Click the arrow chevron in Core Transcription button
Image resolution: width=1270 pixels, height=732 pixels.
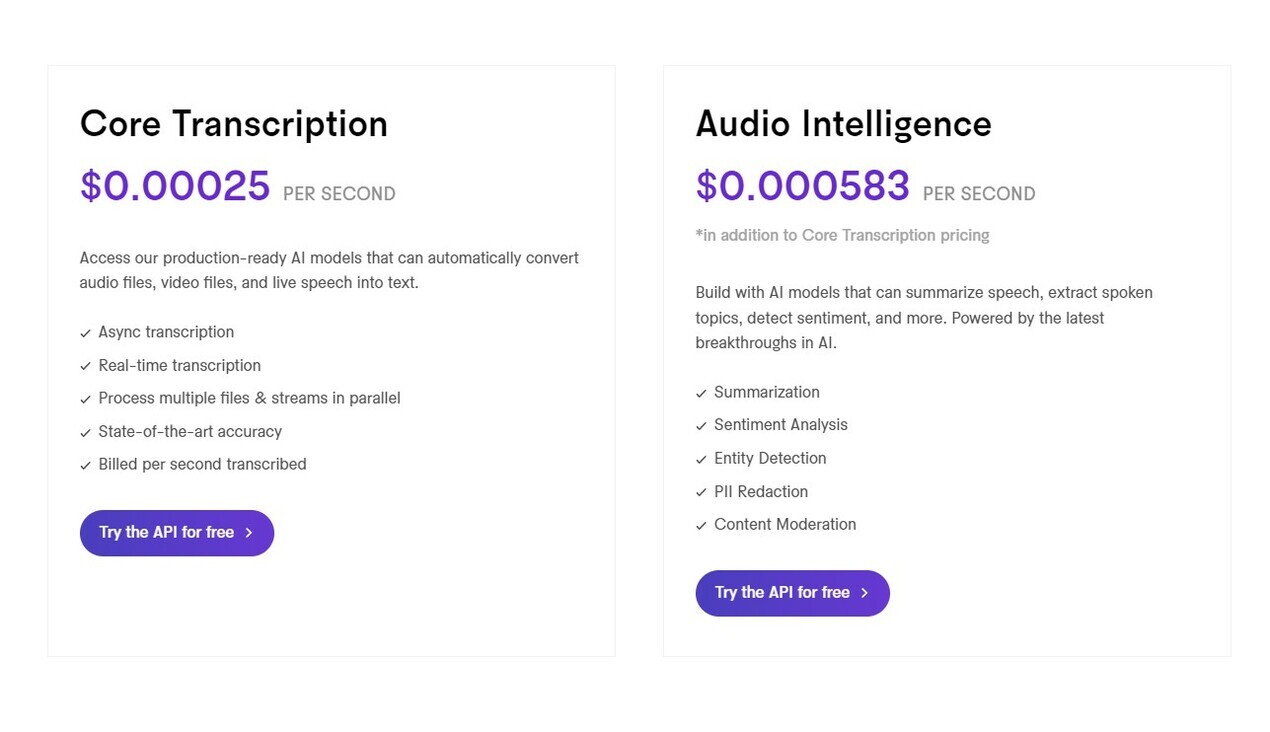point(249,533)
